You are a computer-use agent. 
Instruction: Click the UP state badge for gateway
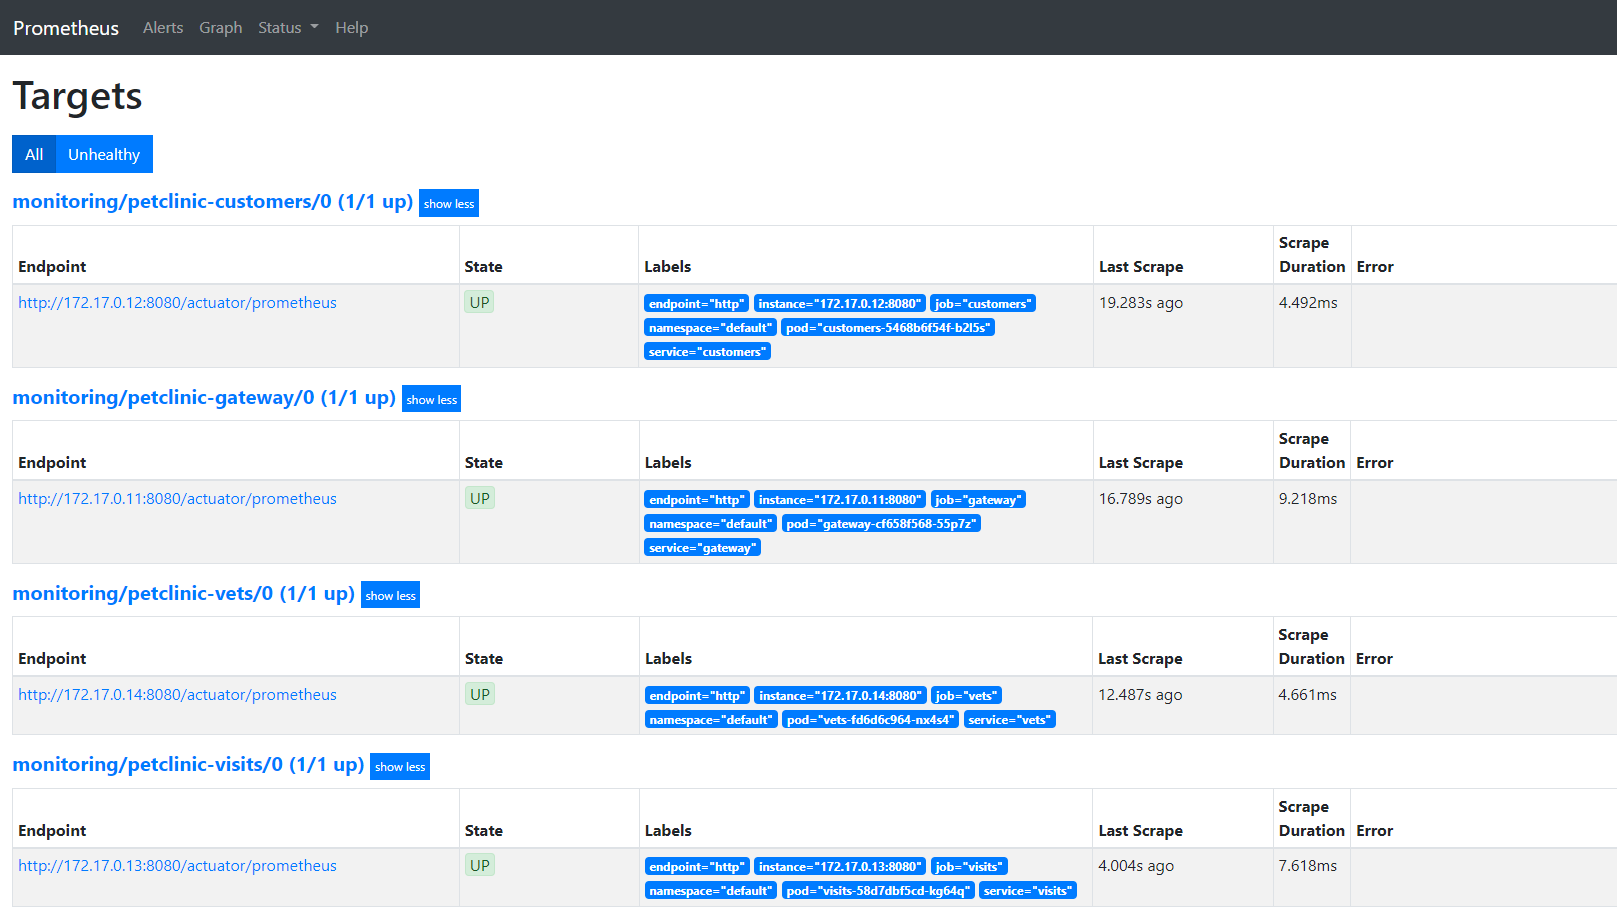click(480, 498)
